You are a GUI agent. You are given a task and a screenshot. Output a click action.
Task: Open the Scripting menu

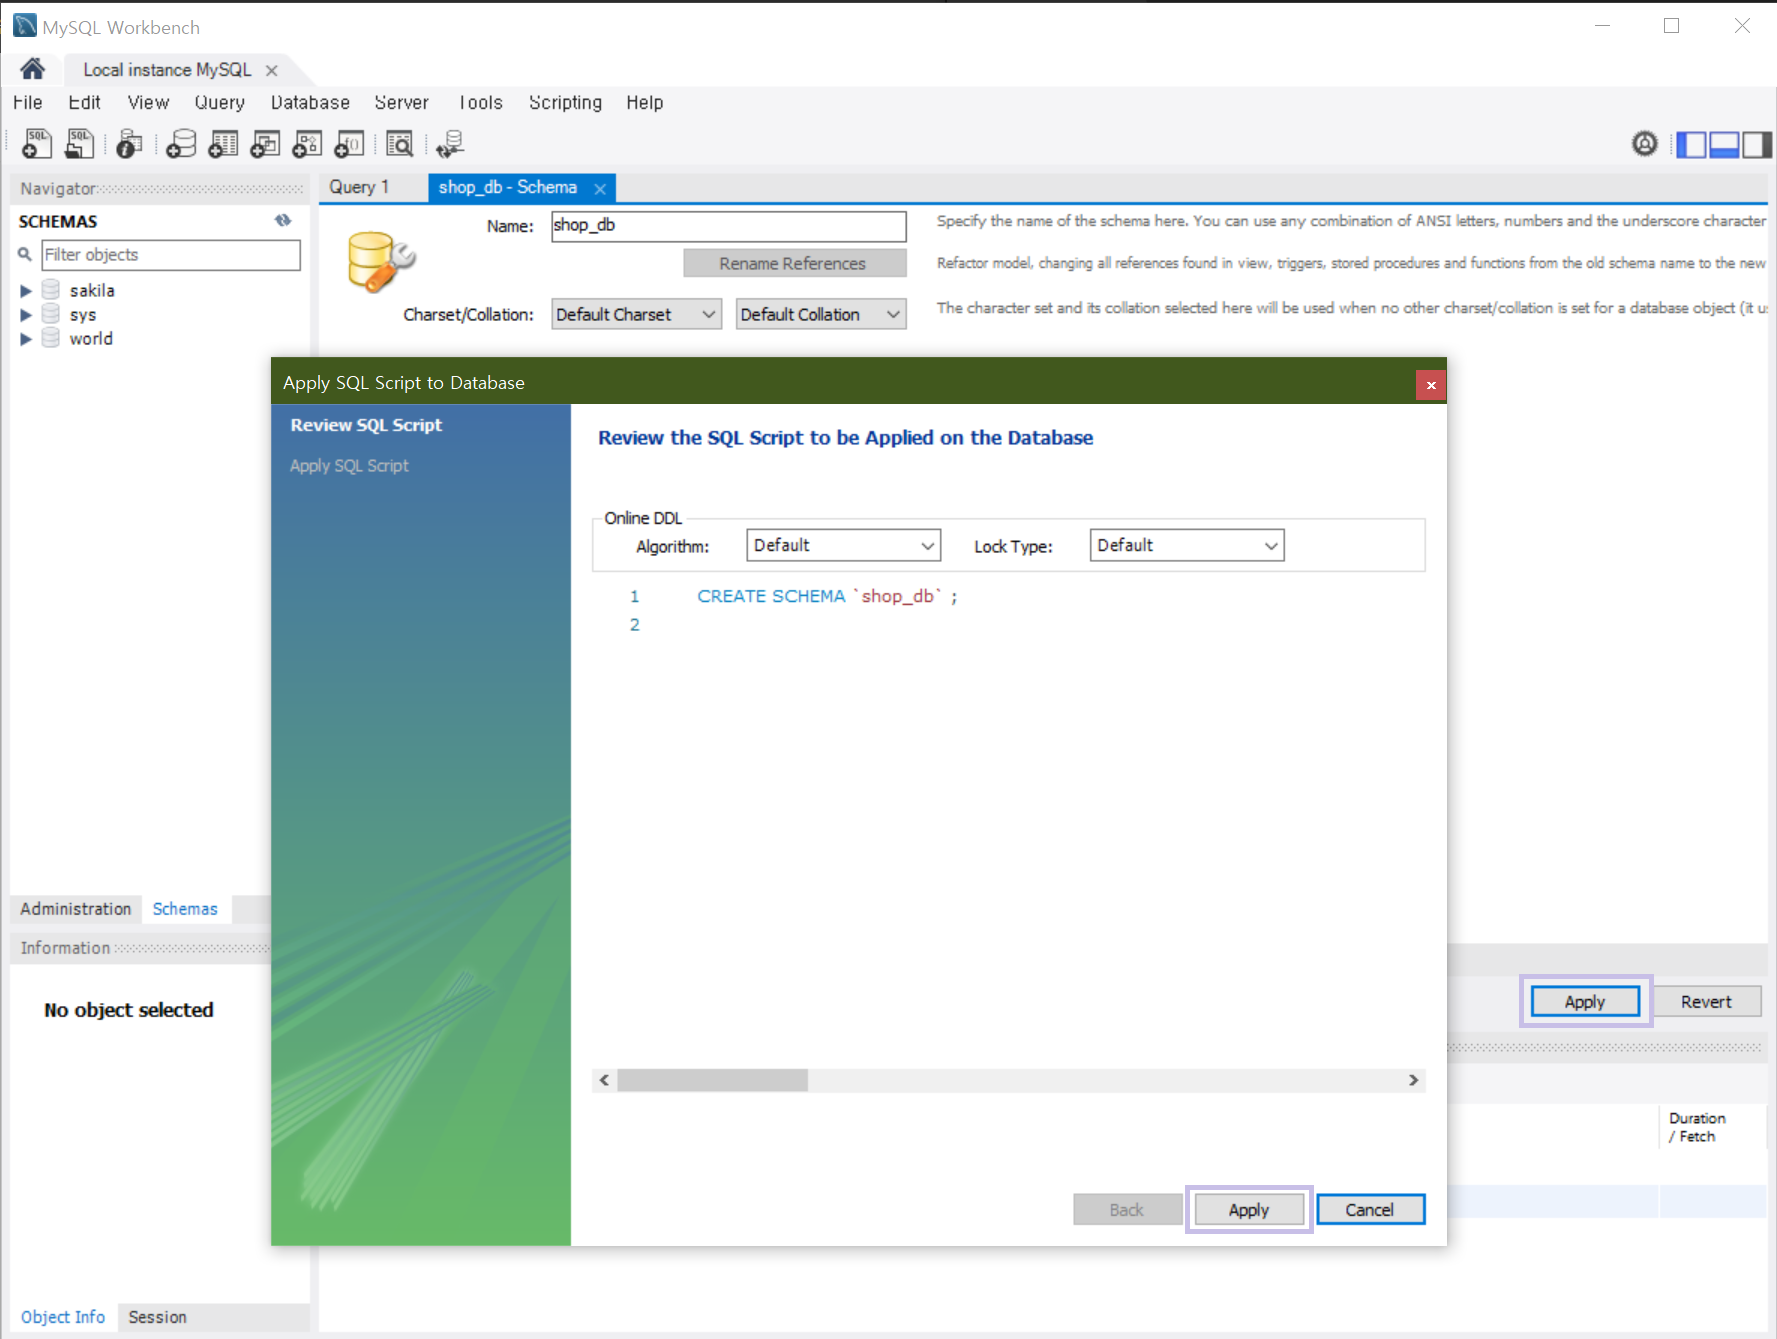[565, 102]
